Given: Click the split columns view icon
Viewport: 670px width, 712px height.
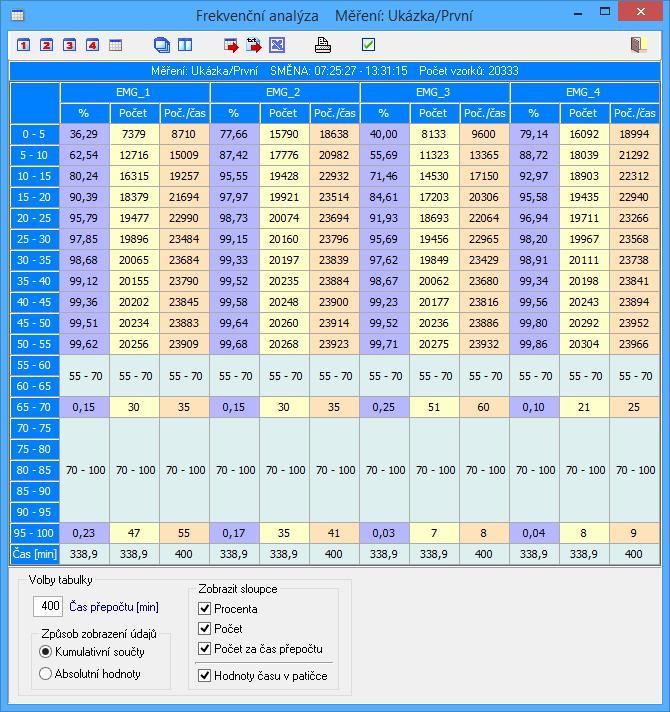Looking at the screenshot, I should [x=185, y=45].
